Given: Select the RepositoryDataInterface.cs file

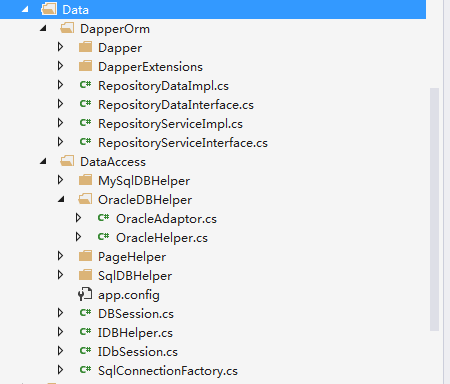Looking at the screenshot, I should (176, 105).
